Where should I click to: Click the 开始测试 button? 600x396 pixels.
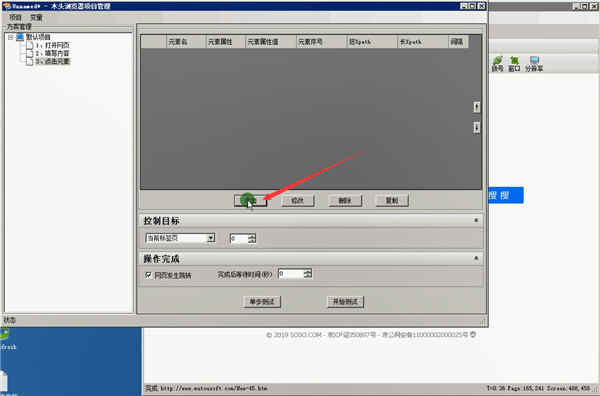[345, 301]
